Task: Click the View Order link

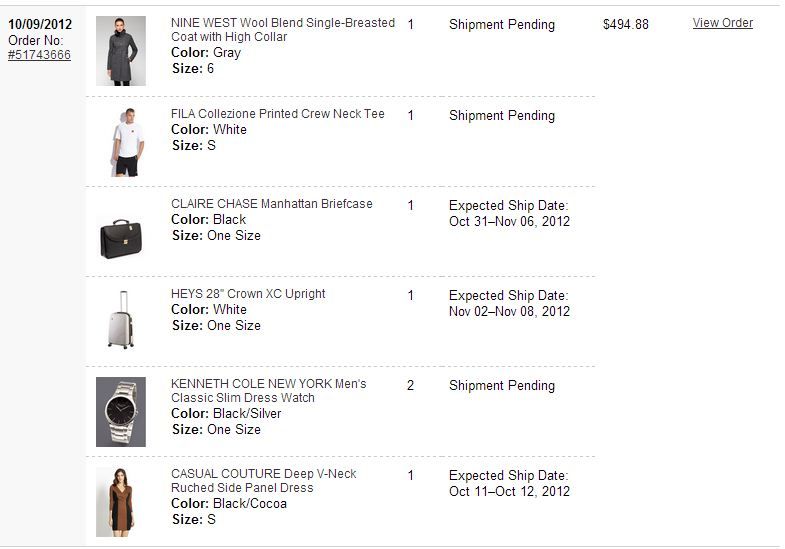Action: pyautogui.click(x=722, y=23)
